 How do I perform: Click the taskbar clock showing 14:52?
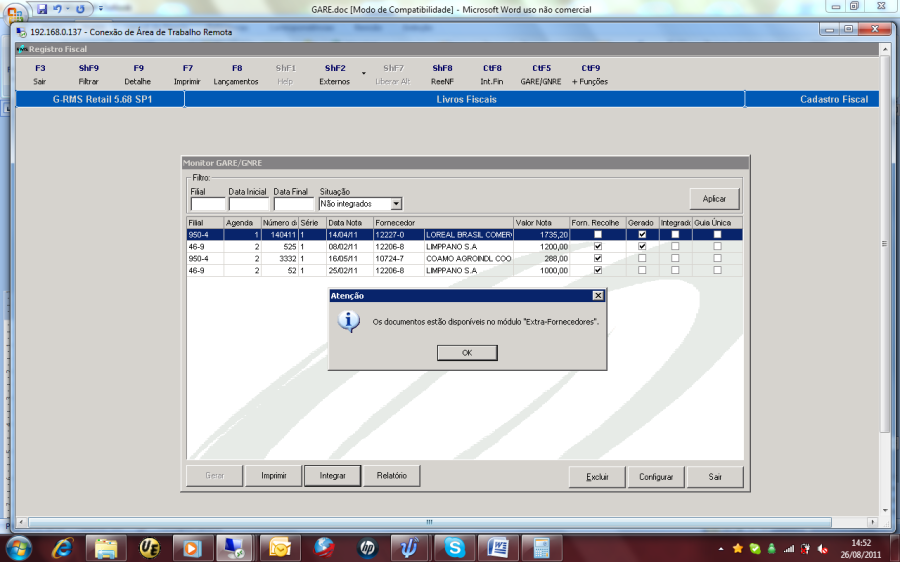(860, 543)
